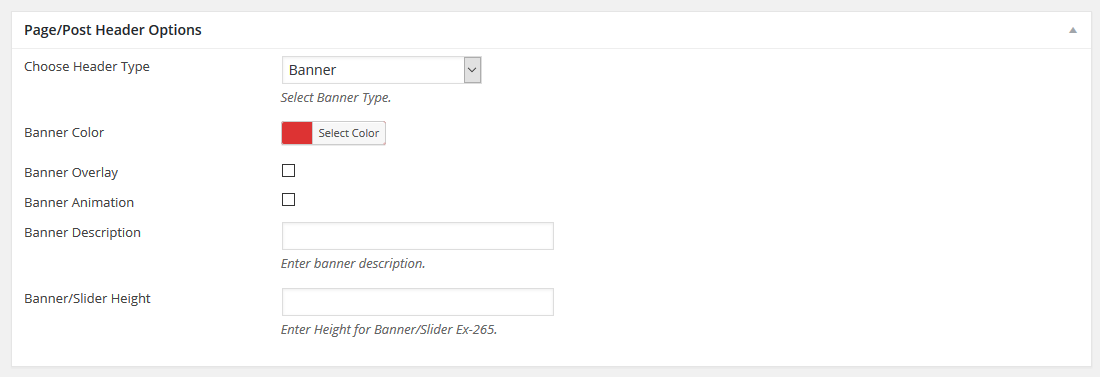Screen dimensions: 1100x377
Task: Click the empty area of the panel header bar
Action: pos(631,30)
